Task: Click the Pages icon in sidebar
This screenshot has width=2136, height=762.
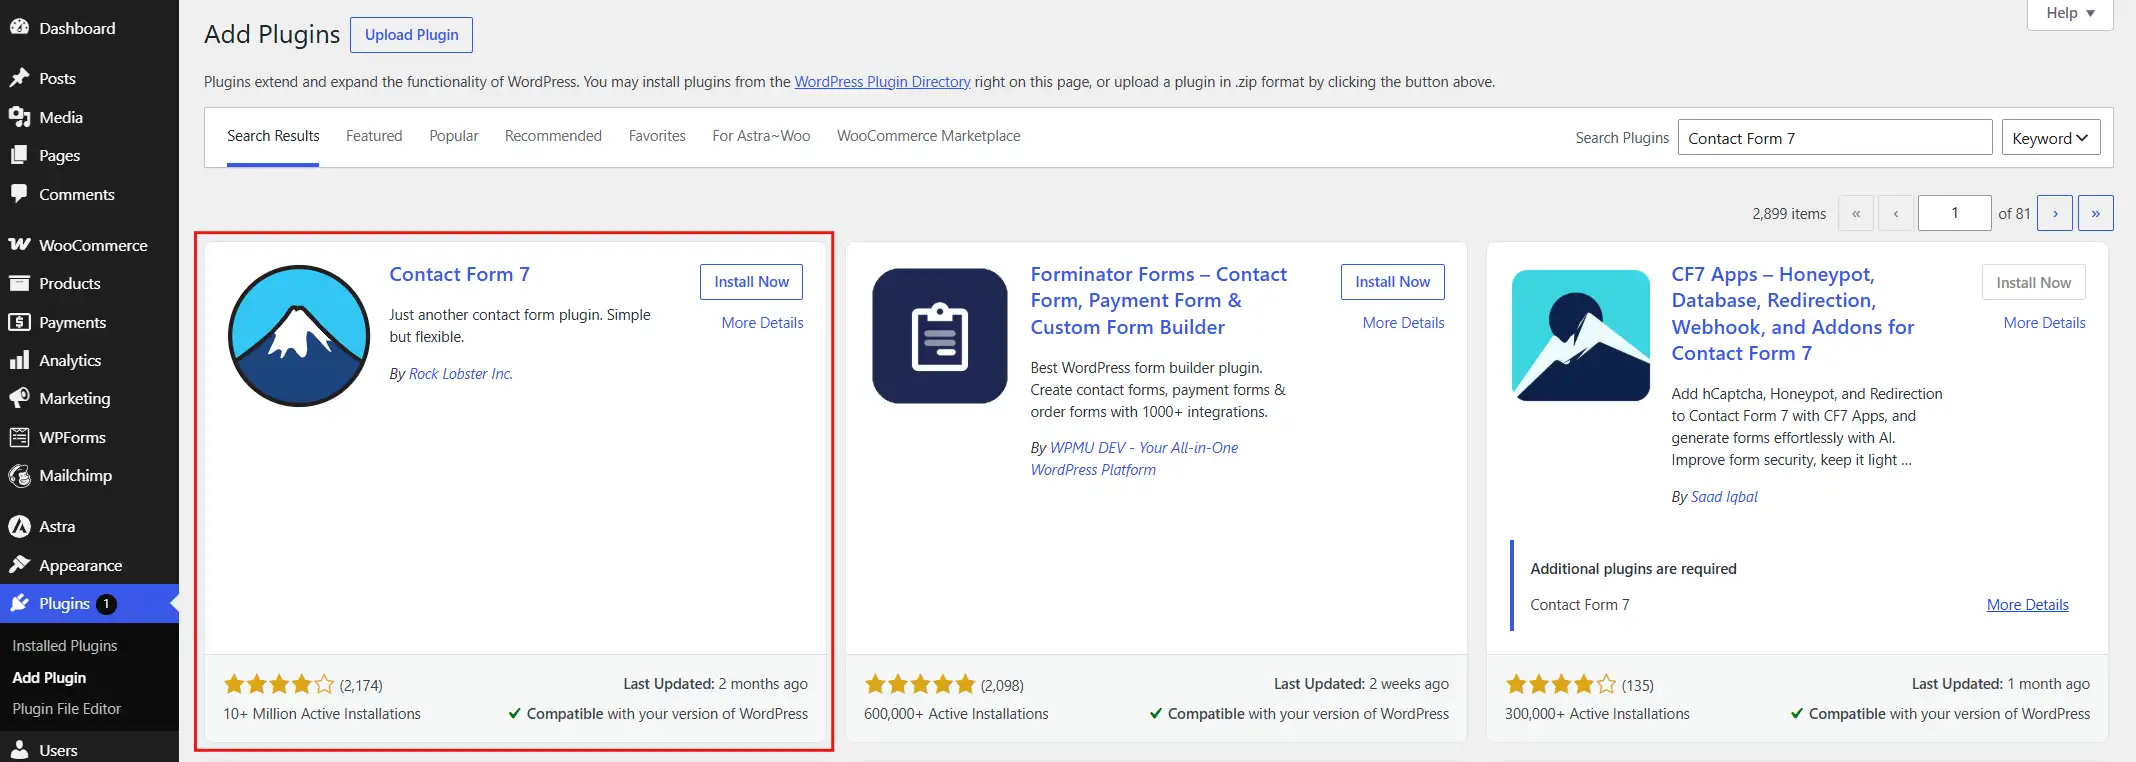Action: pos(19,155)
